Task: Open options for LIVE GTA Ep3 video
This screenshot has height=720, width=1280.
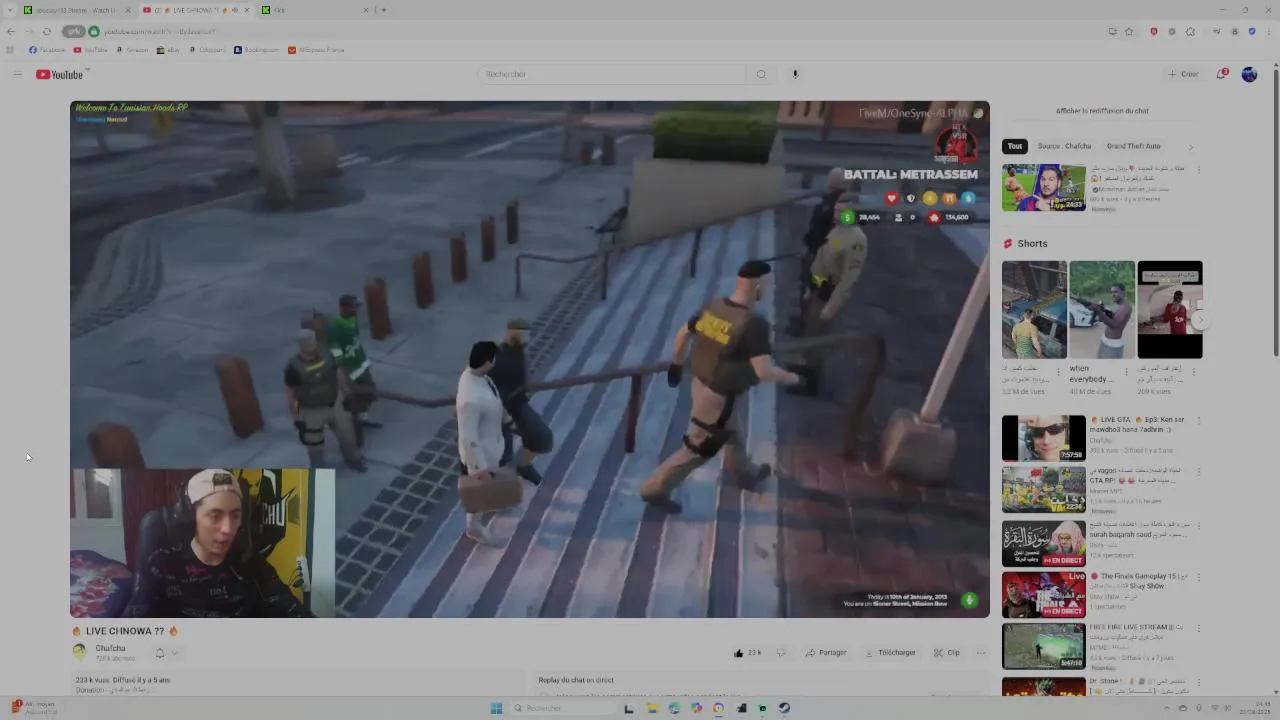Action: coord(1198,421)
